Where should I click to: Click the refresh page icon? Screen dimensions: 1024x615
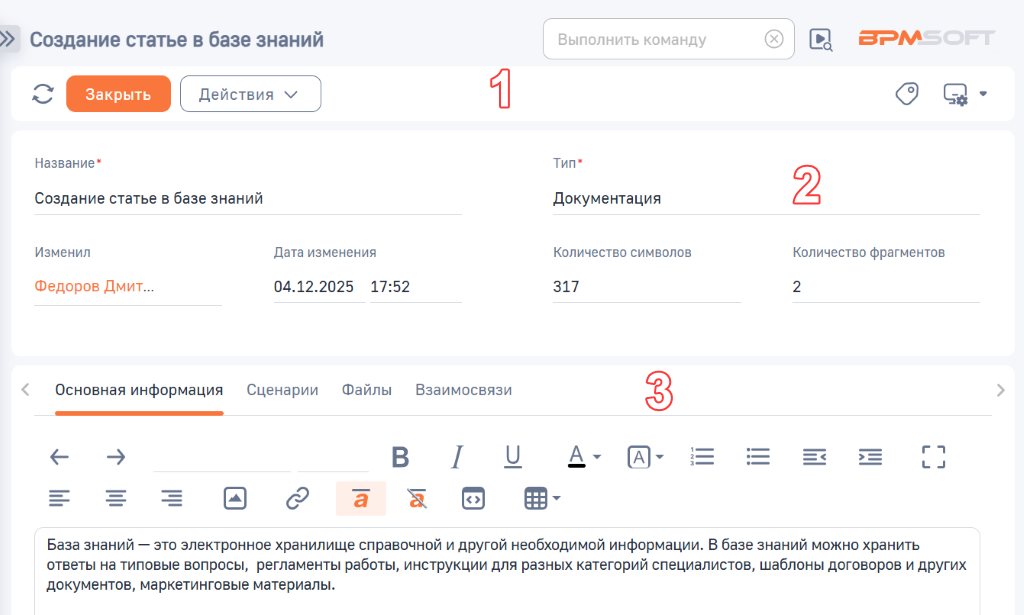(43, 94)
